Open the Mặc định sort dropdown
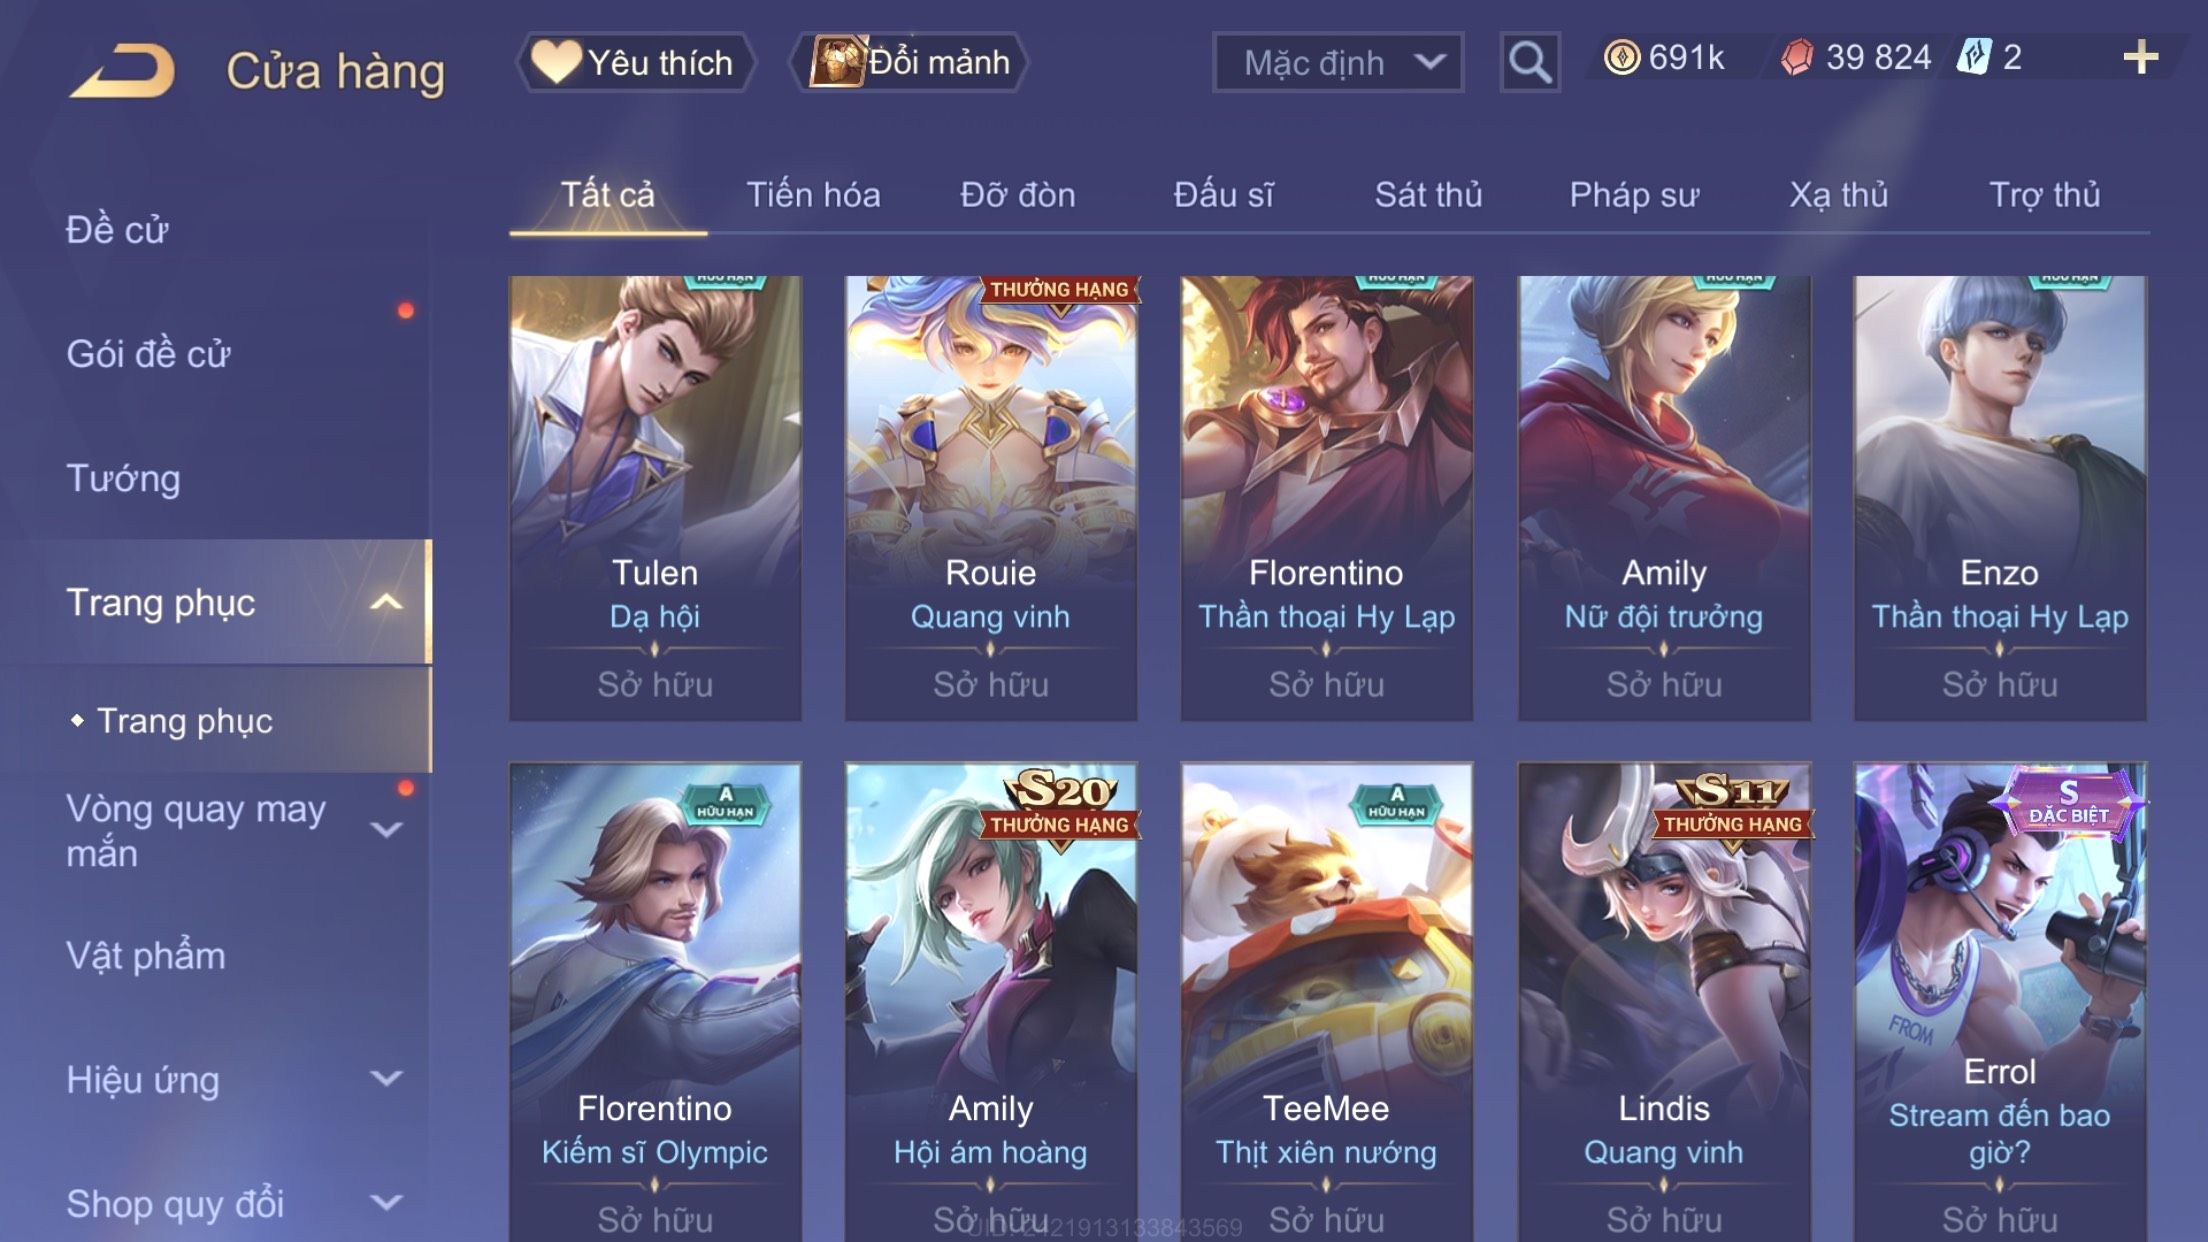This screenshot has height=1242, width=2208. click(x=1338, y=62)
